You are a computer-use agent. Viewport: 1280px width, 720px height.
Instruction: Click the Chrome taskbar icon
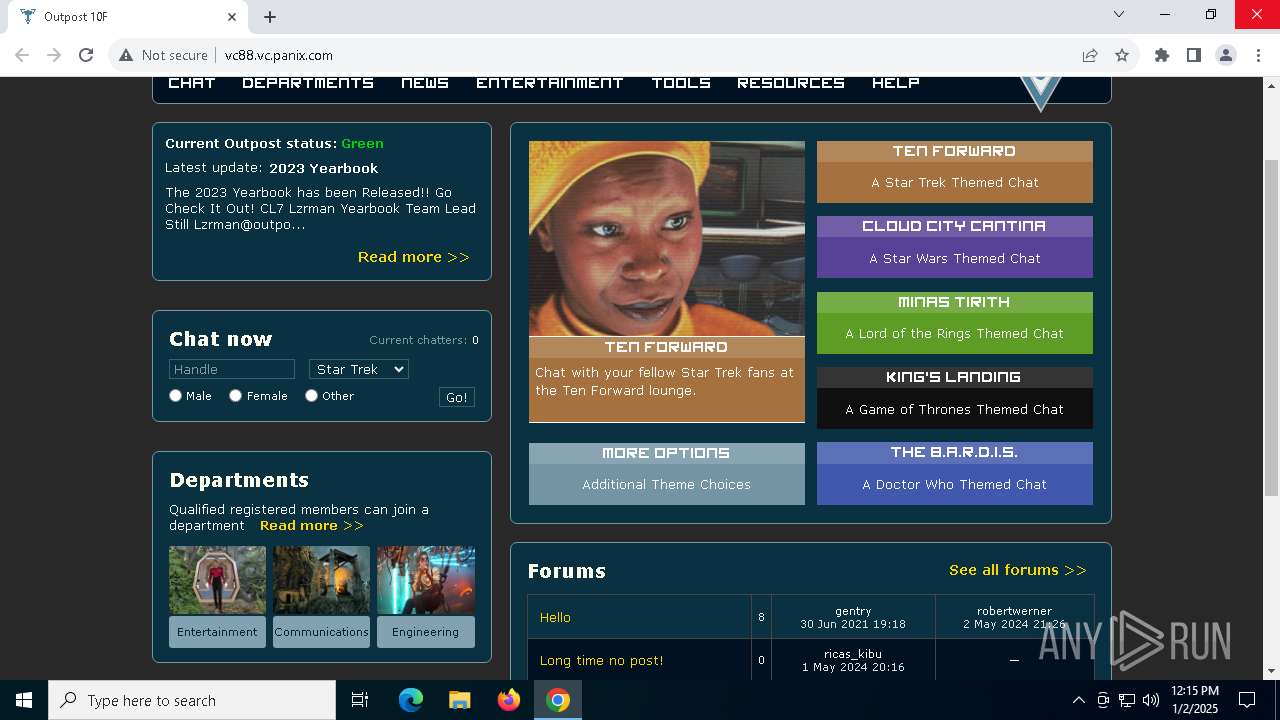[x=558, y=700]
